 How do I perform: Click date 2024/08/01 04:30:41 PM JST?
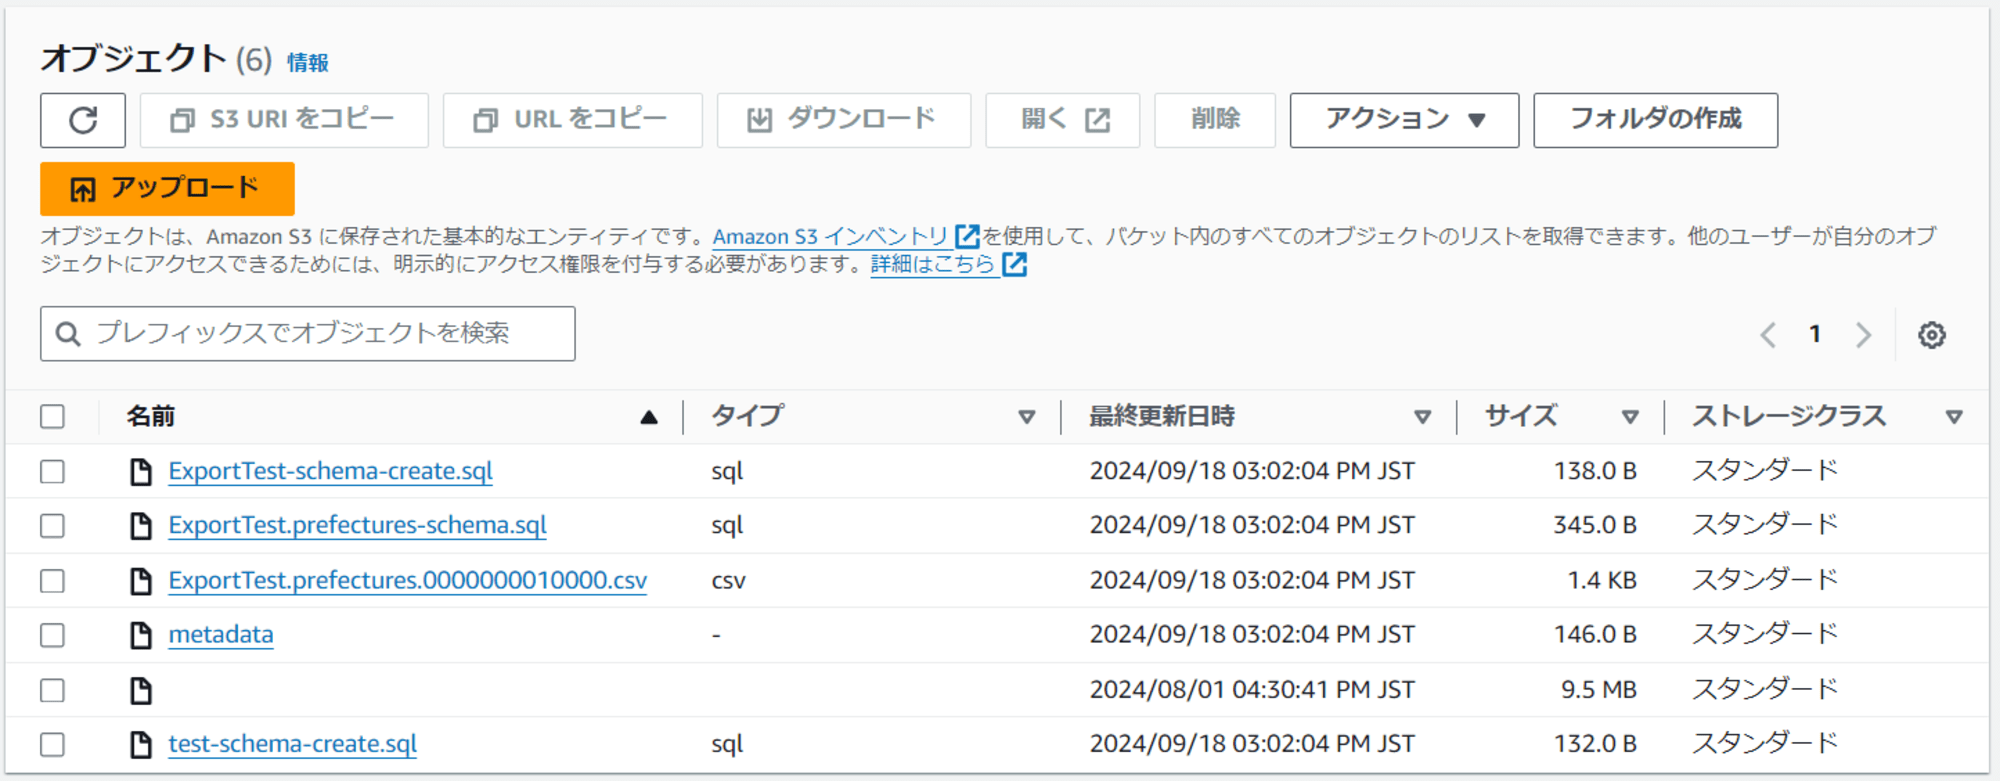coord(1252,690)
